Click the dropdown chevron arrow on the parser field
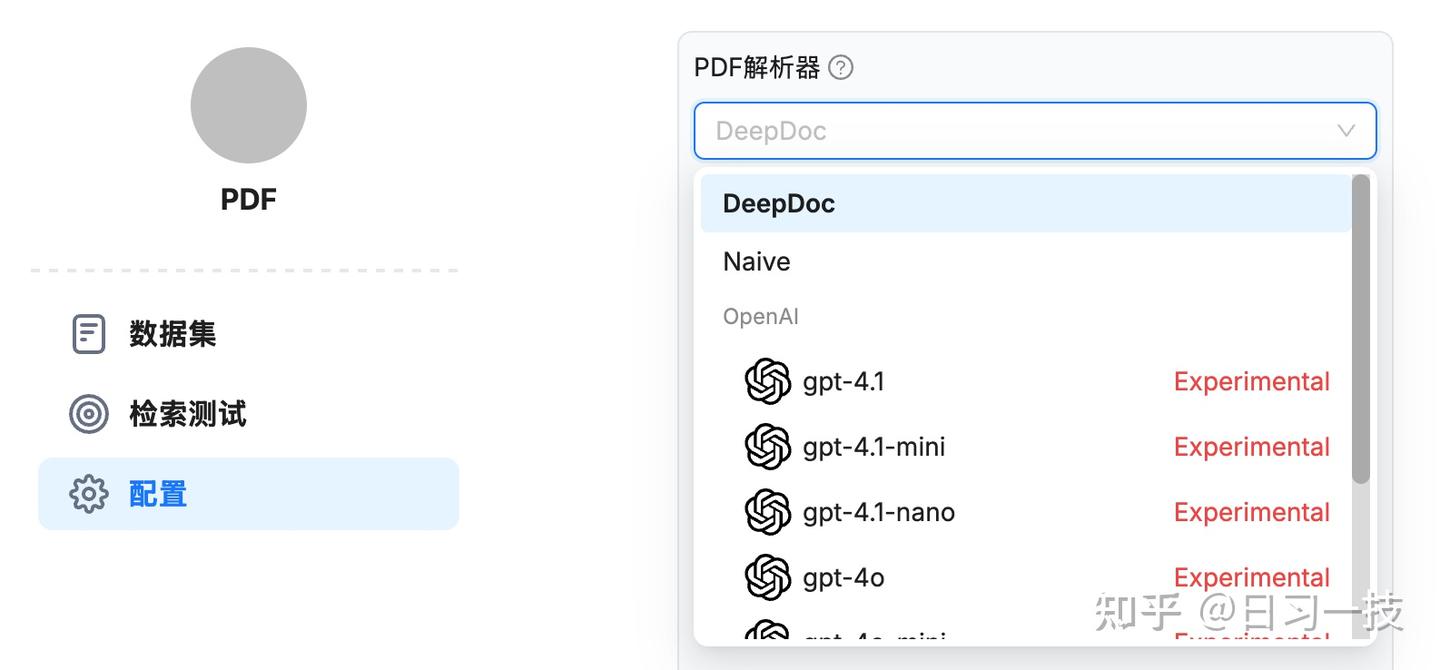 tap(1345, 130)
